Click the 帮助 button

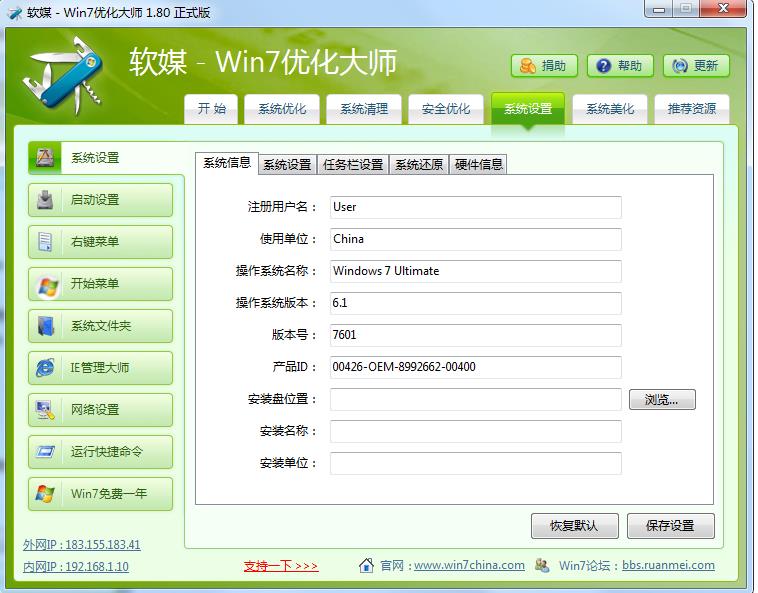click(620, 66)
